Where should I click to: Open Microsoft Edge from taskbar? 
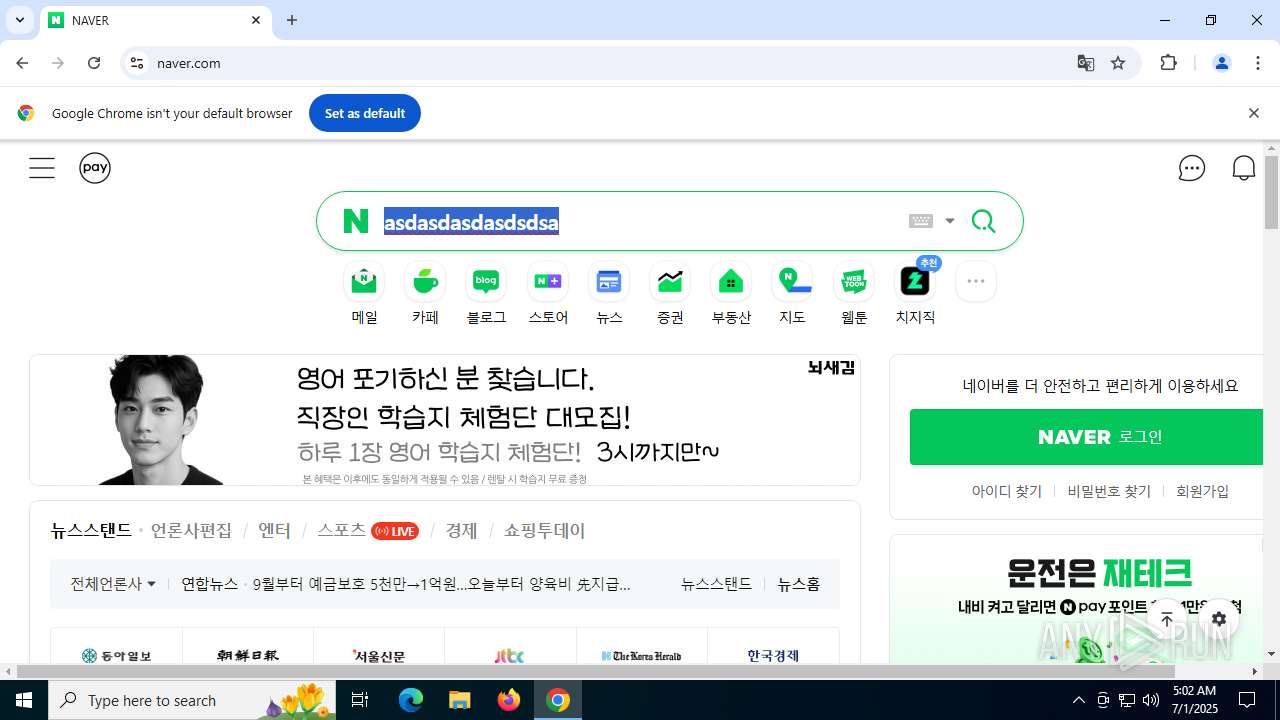click(x=411, y=700)
